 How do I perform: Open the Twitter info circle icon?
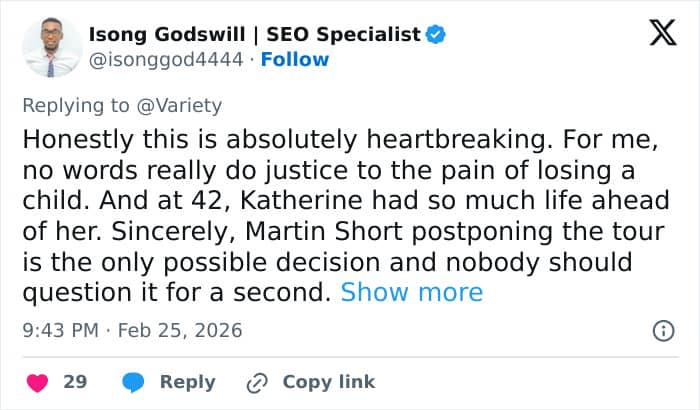tap(662, 330)
